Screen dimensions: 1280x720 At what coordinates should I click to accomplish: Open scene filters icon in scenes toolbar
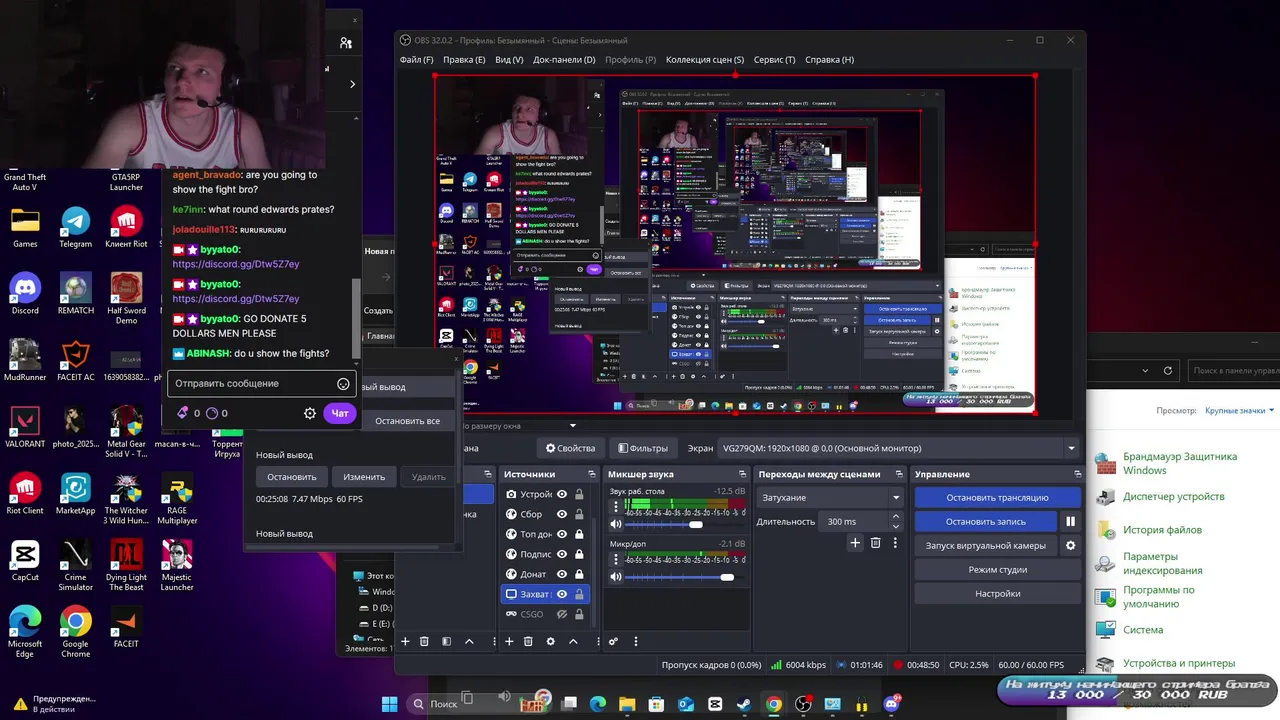[x=447, y=641]
